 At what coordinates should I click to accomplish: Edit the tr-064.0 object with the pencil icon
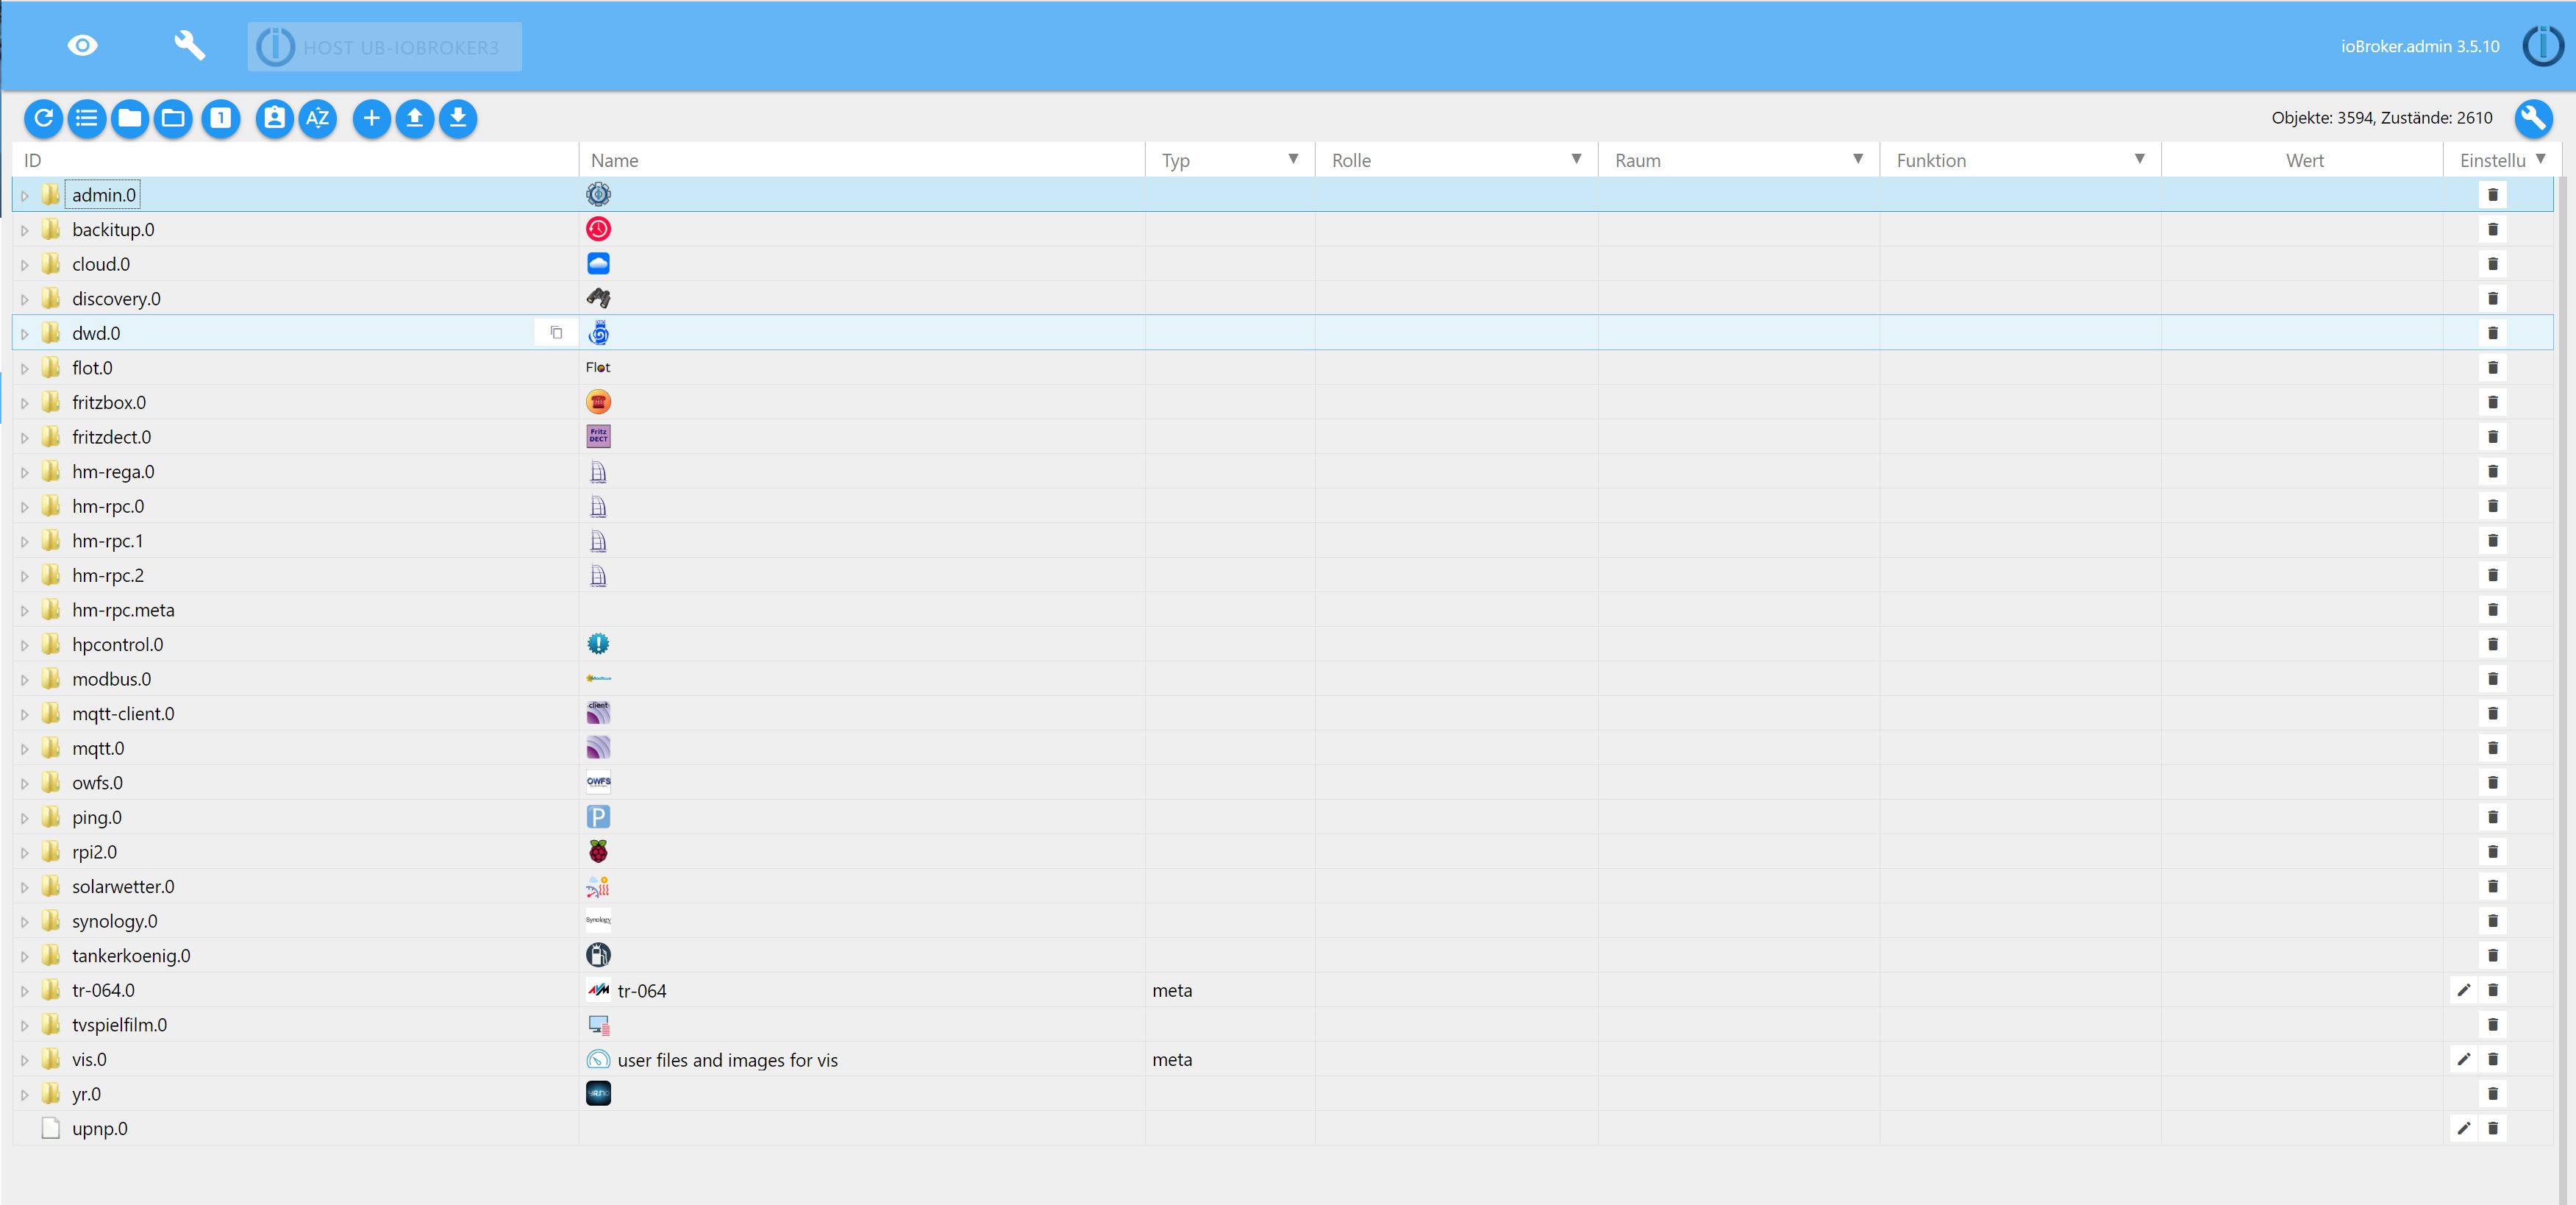pyautogui.click(x=2463, y=990)
